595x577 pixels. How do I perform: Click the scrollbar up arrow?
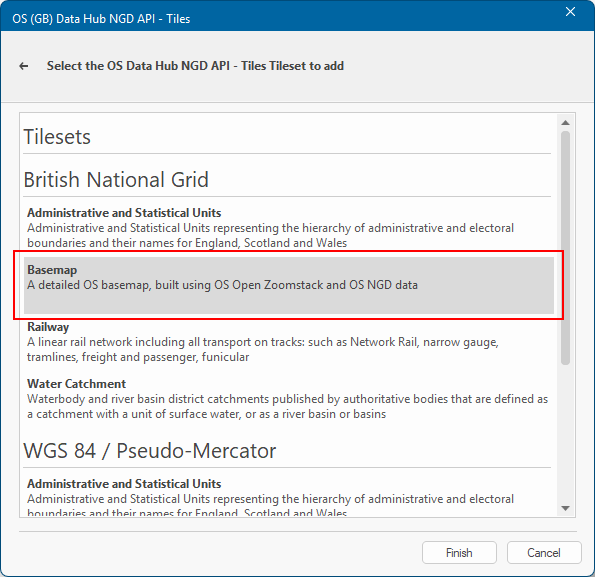click(565, 123)
